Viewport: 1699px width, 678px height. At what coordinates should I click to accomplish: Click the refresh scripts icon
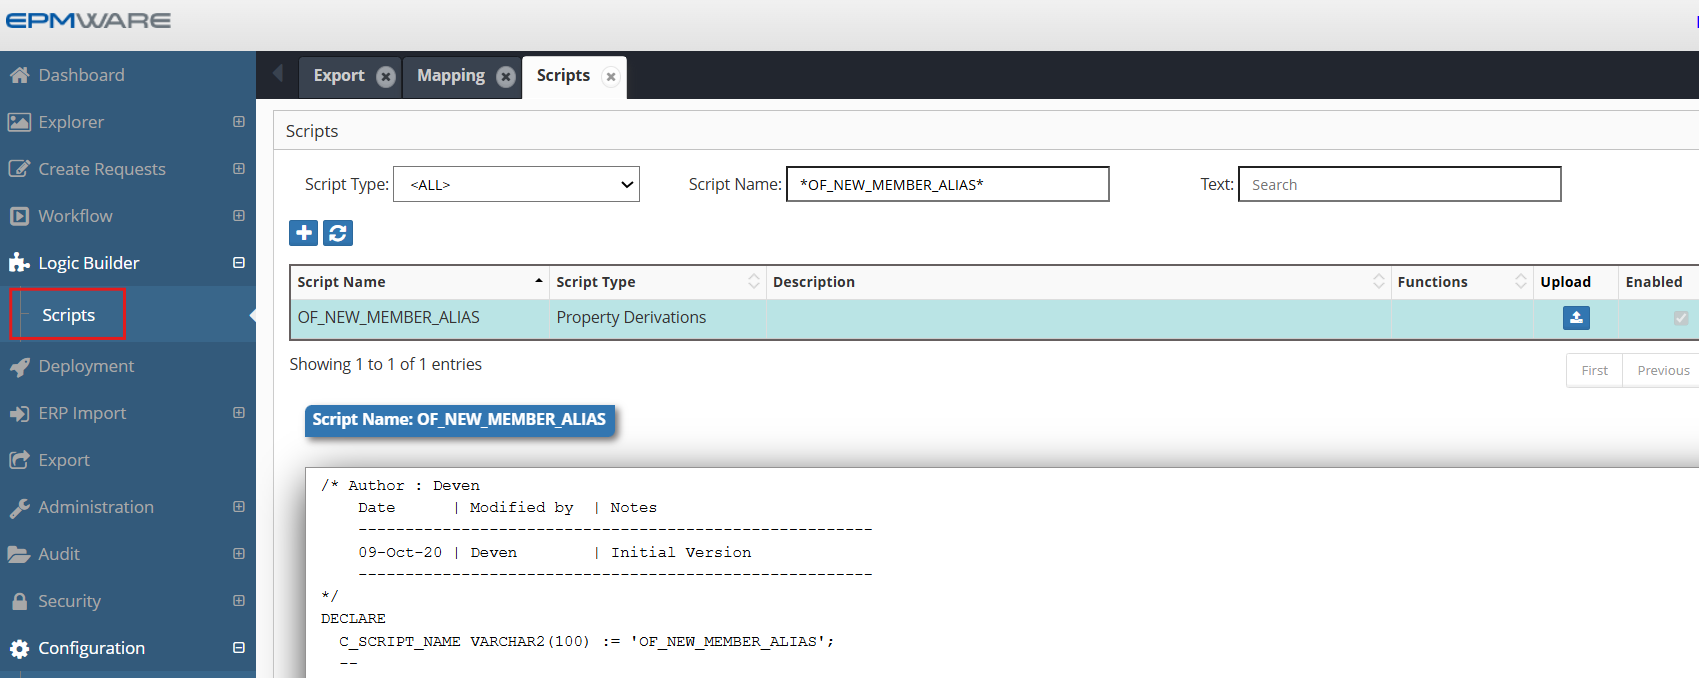click(x=338, y=233)
